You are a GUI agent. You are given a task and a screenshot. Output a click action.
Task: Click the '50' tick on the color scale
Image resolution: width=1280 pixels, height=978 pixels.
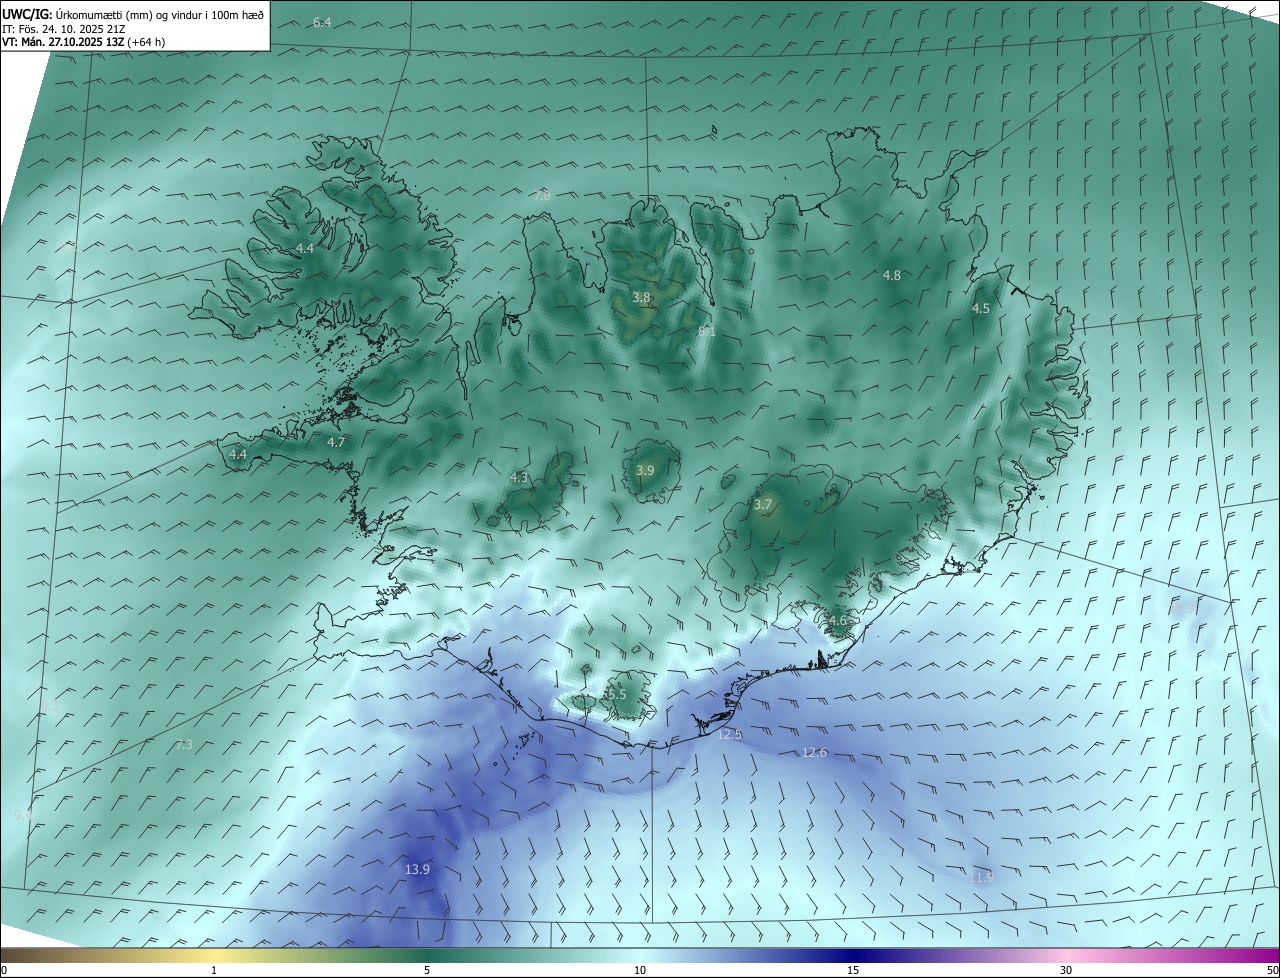click(x=1272, y=970)
